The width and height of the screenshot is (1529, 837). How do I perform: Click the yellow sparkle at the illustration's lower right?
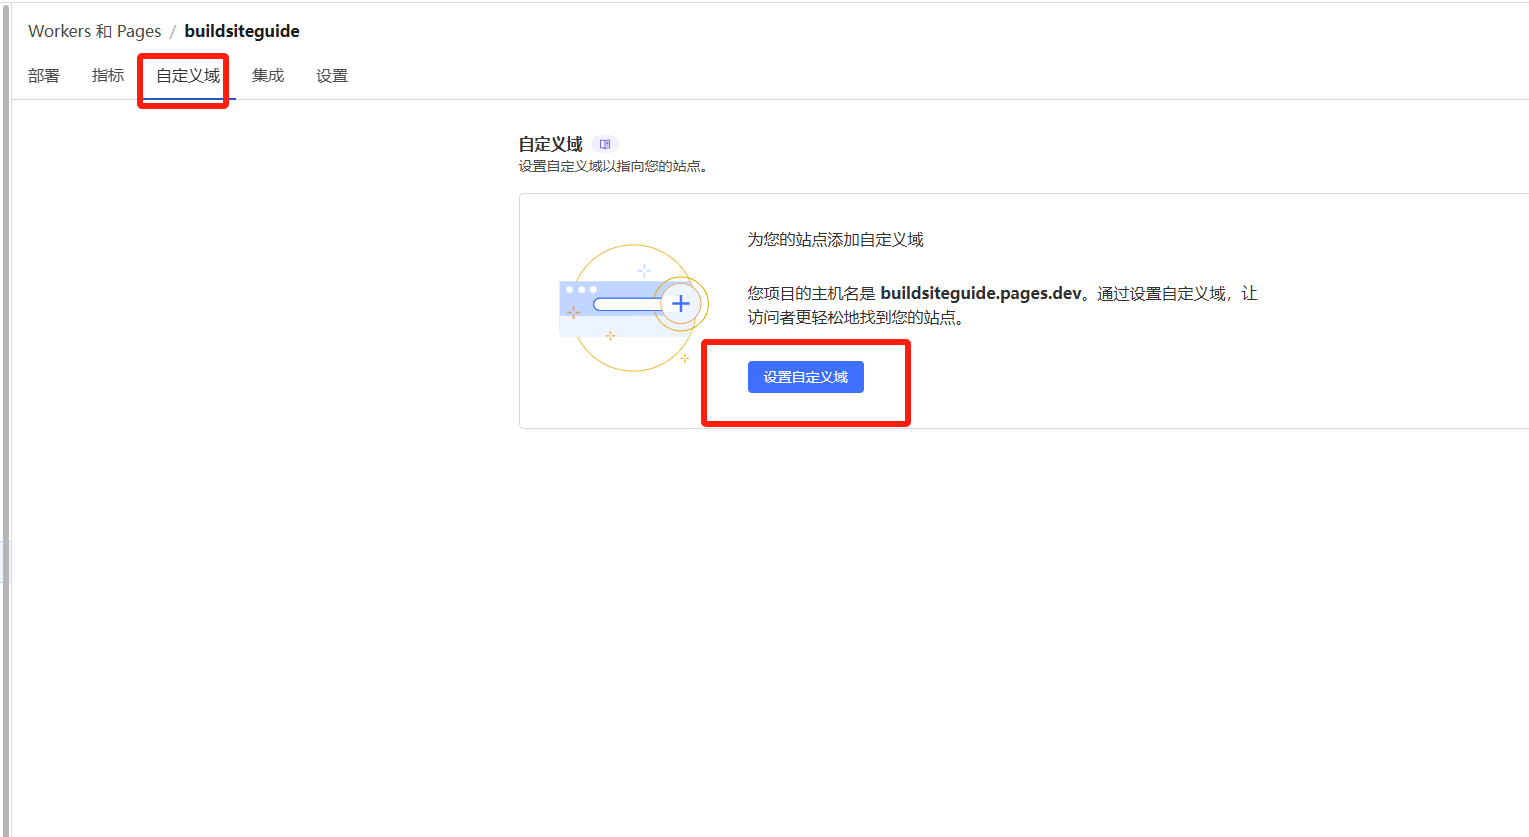(684, 358)
